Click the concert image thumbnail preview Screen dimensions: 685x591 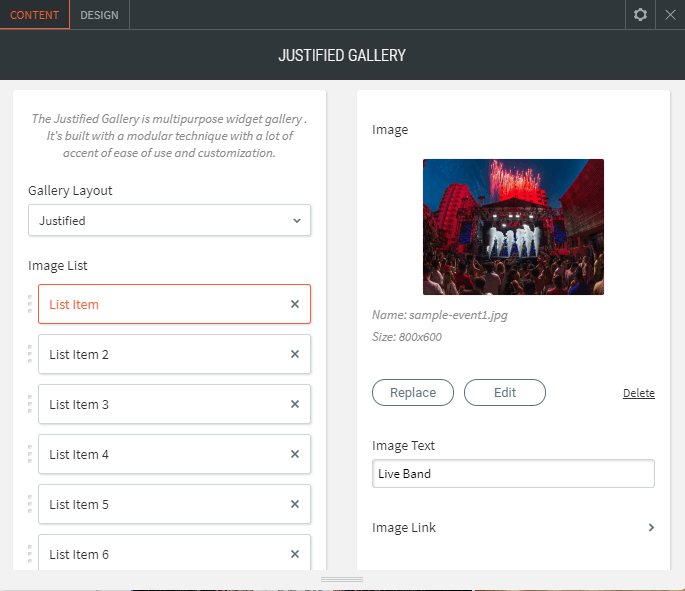(x=513, y=227)
